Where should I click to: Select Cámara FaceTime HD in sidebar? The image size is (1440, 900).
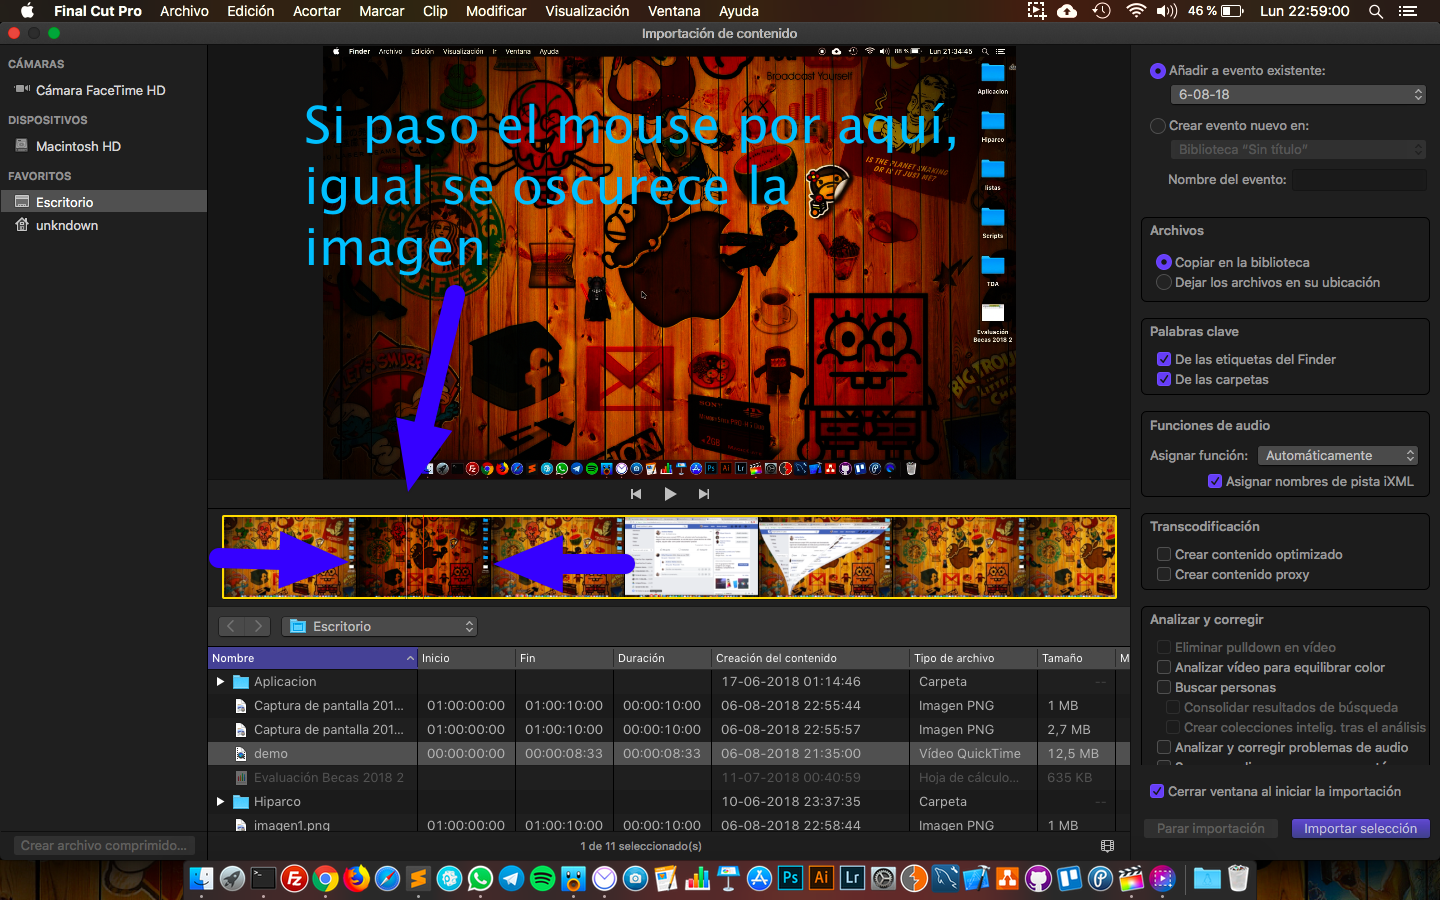100,90
